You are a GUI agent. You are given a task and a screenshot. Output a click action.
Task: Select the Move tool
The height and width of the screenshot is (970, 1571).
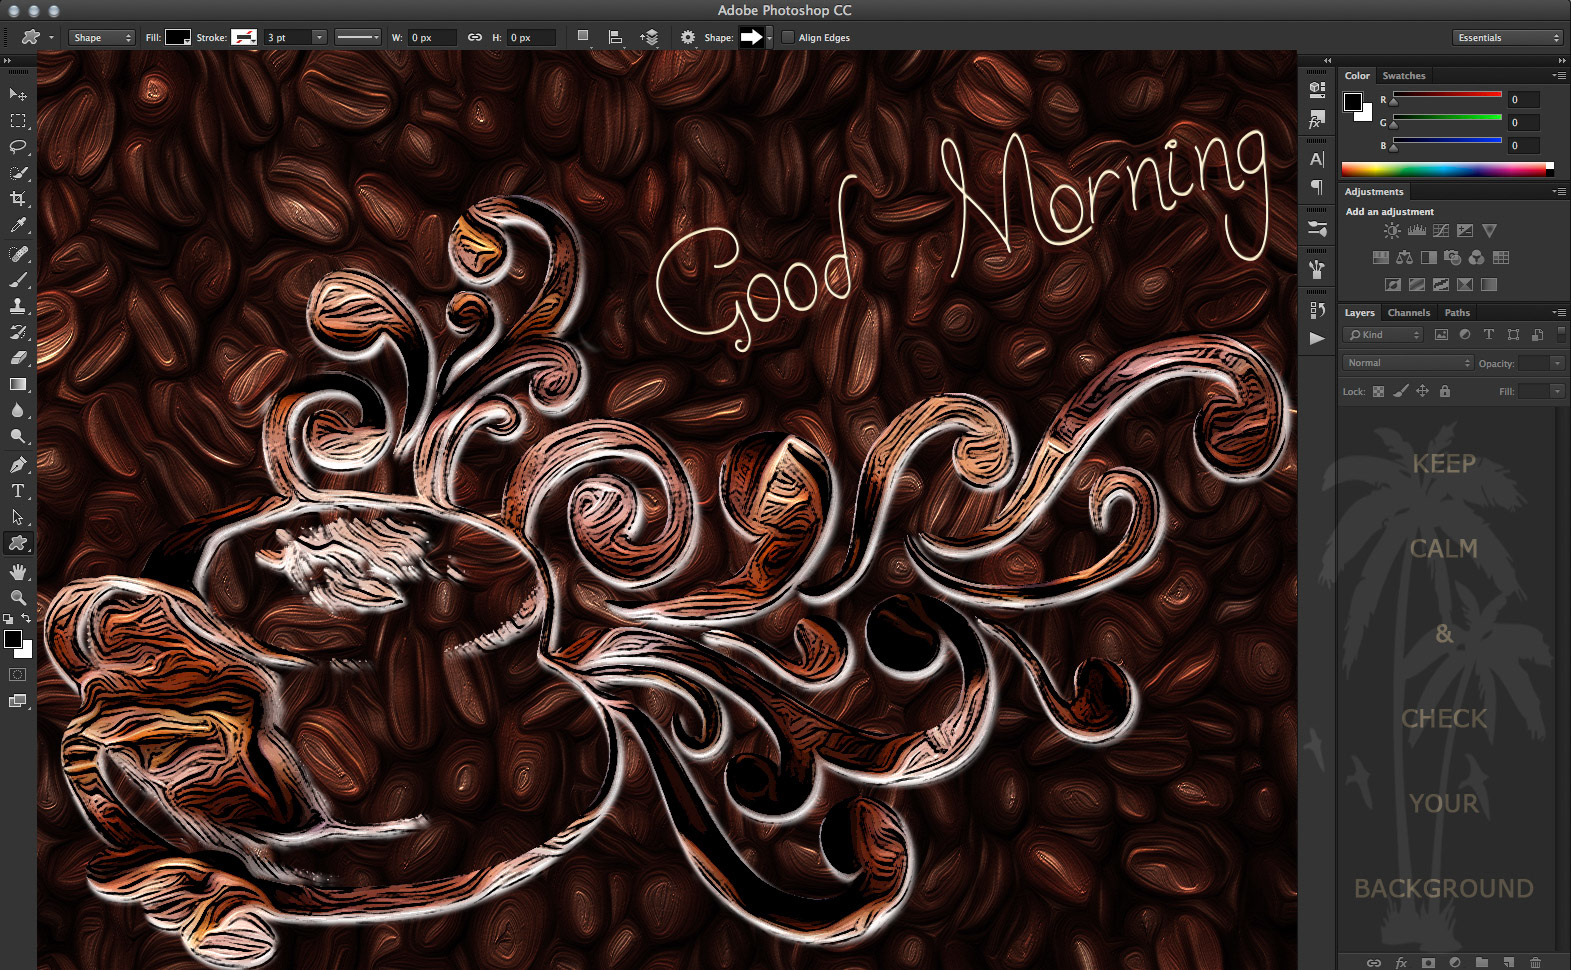(18, 94)
